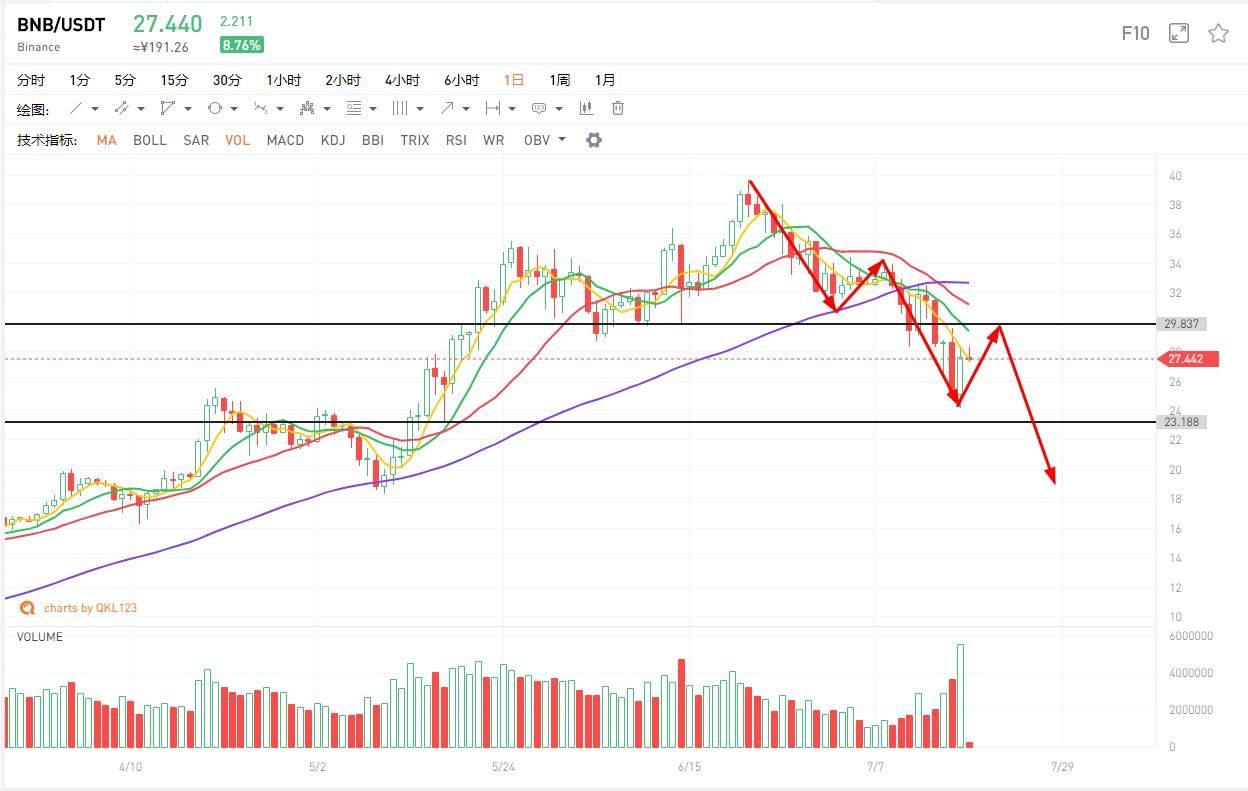The height and width of the screenshot is (791, 1248).
Task: Expand chart to fullscreen
Action: coord(1179,33)
